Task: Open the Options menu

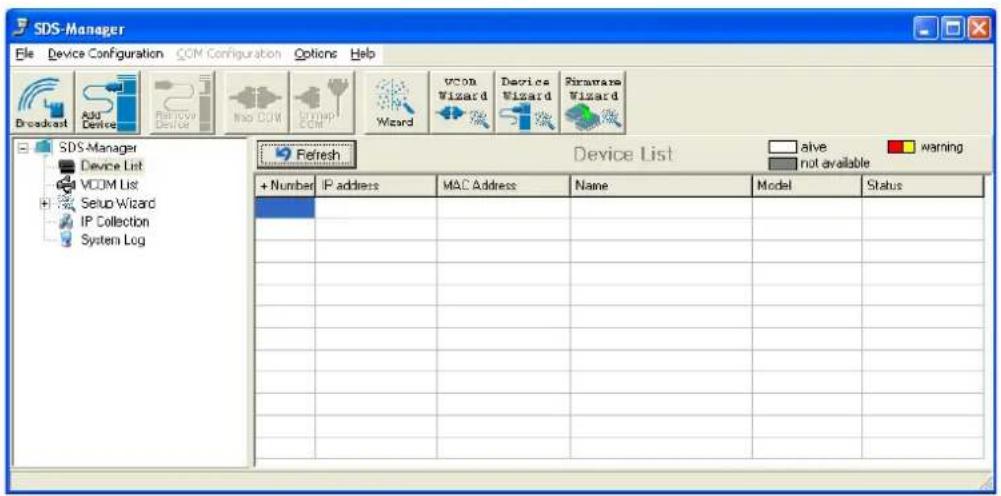Action: tap(315, 54)
